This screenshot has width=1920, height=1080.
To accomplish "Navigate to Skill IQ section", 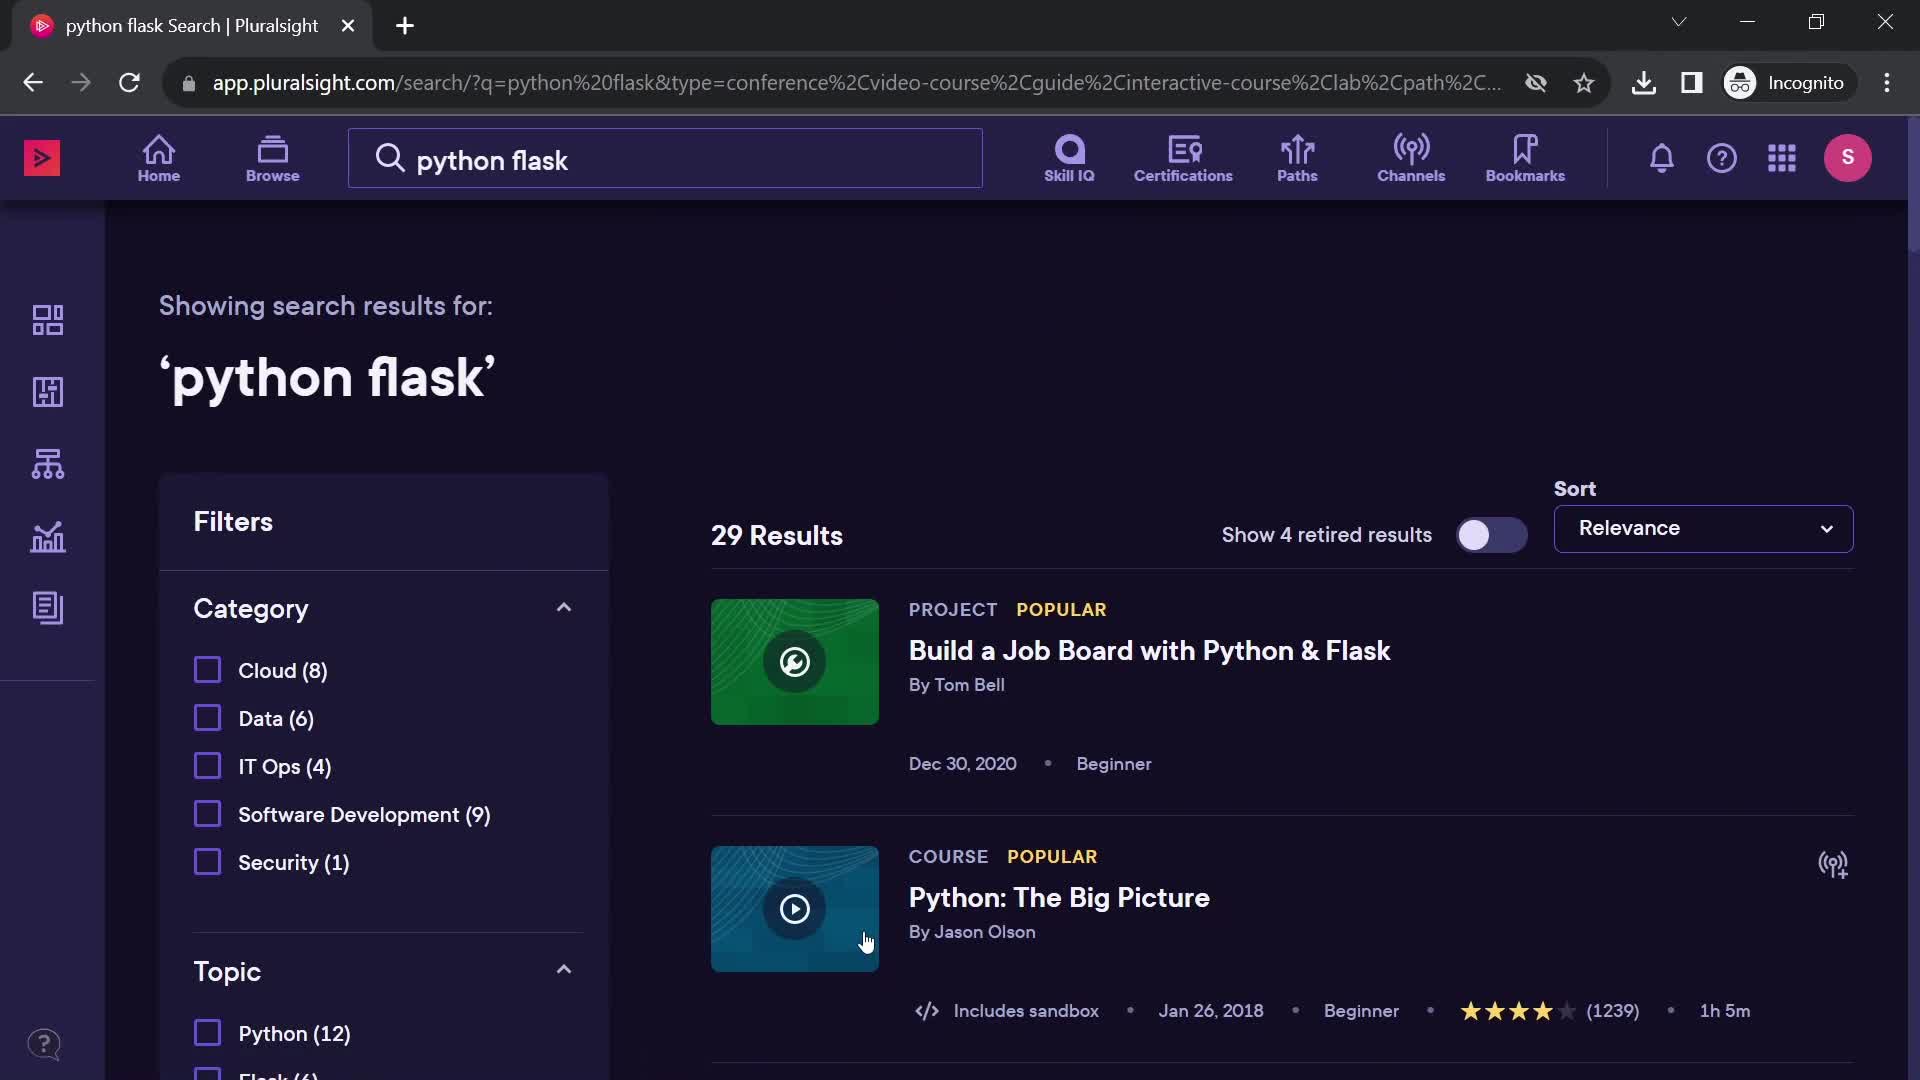I will point(1069,157).
